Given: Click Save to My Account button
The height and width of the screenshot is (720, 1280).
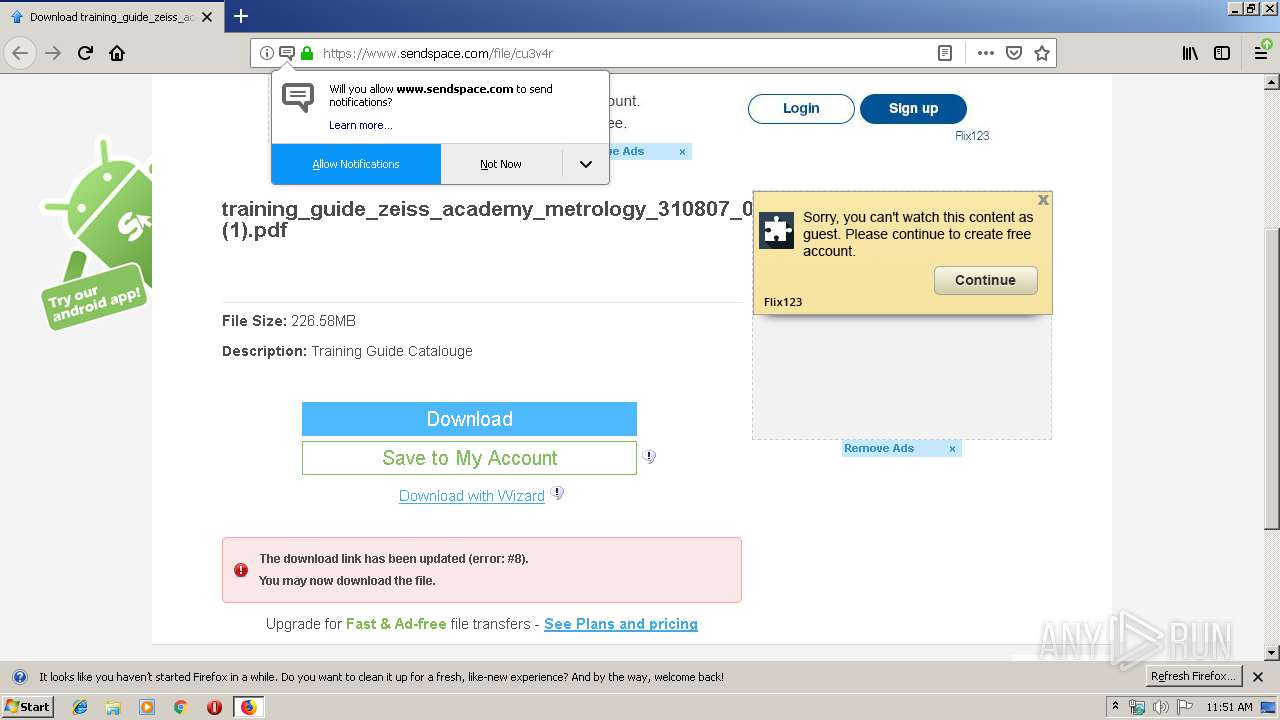Looking at the screenshot, I should 469,458.
